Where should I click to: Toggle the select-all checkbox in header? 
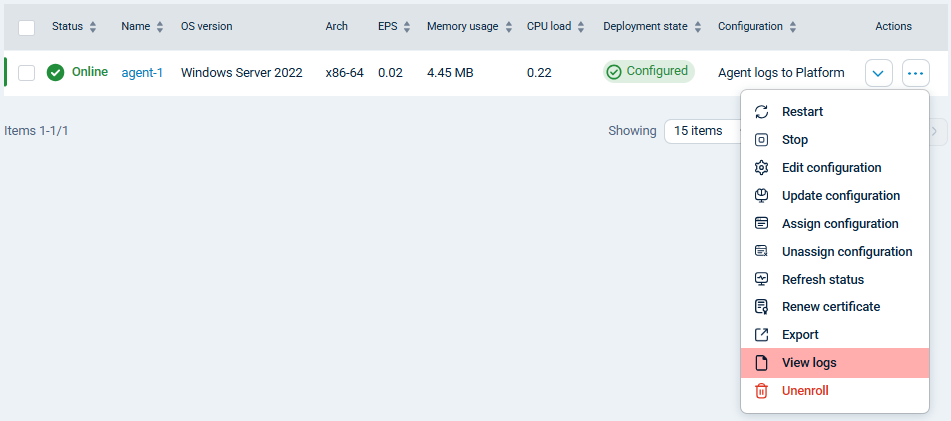27,27
